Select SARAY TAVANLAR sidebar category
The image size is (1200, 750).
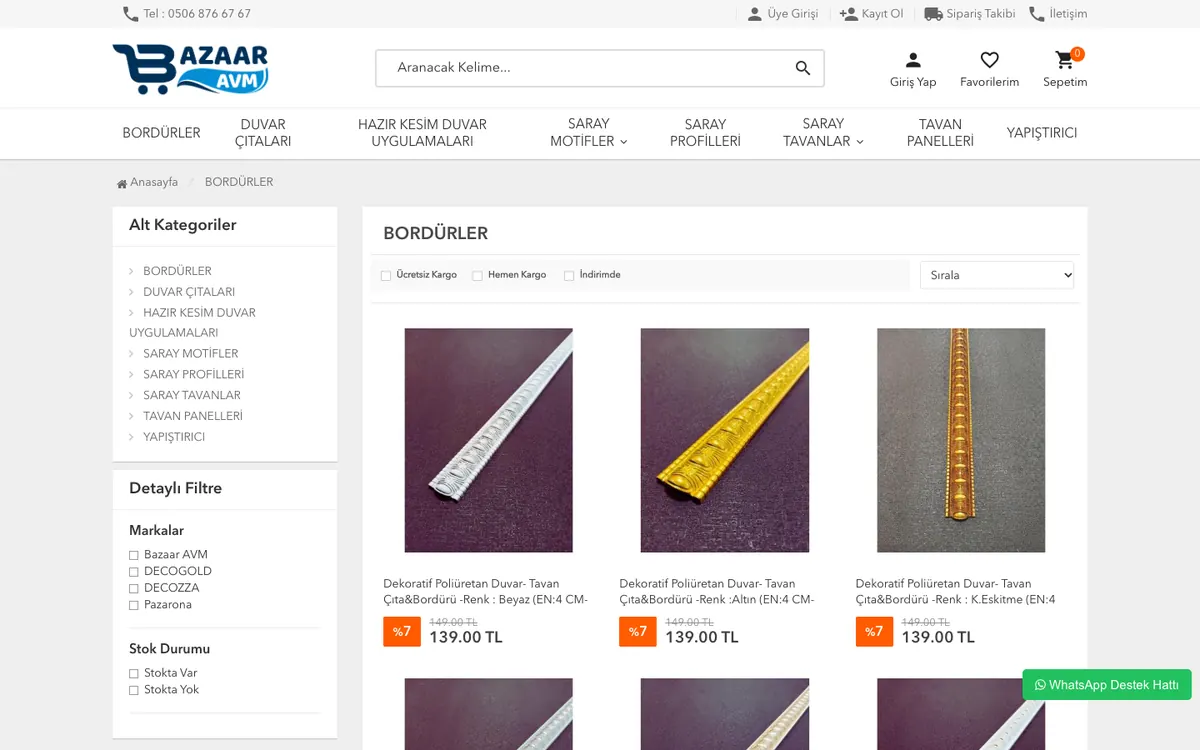192,396
